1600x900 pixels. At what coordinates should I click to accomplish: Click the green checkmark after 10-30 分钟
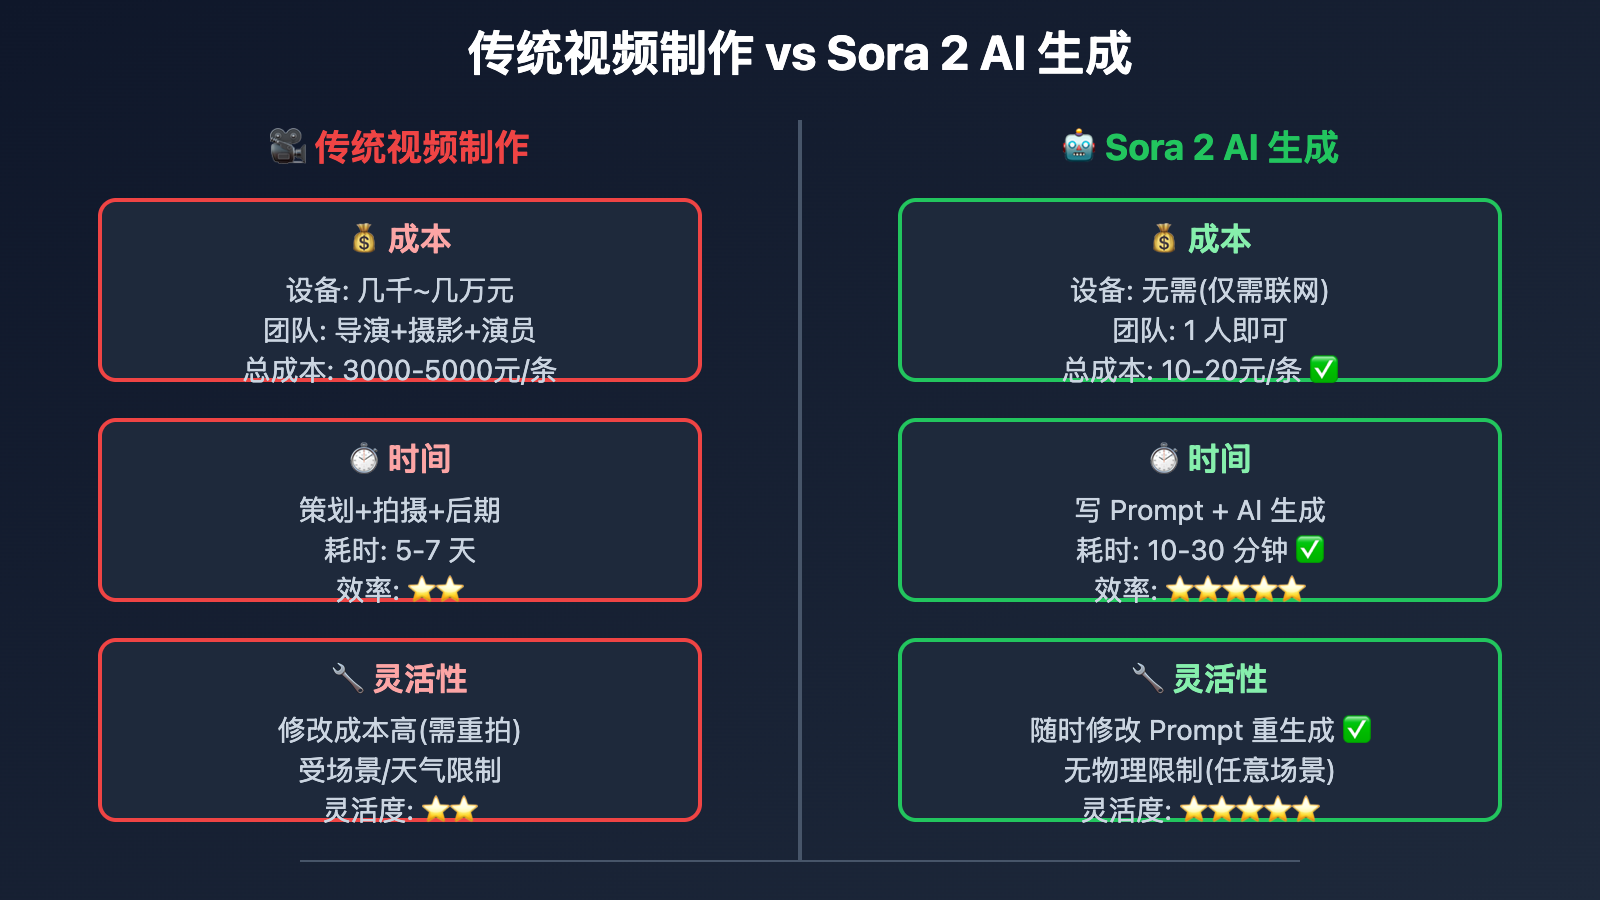coord(1310,550)
